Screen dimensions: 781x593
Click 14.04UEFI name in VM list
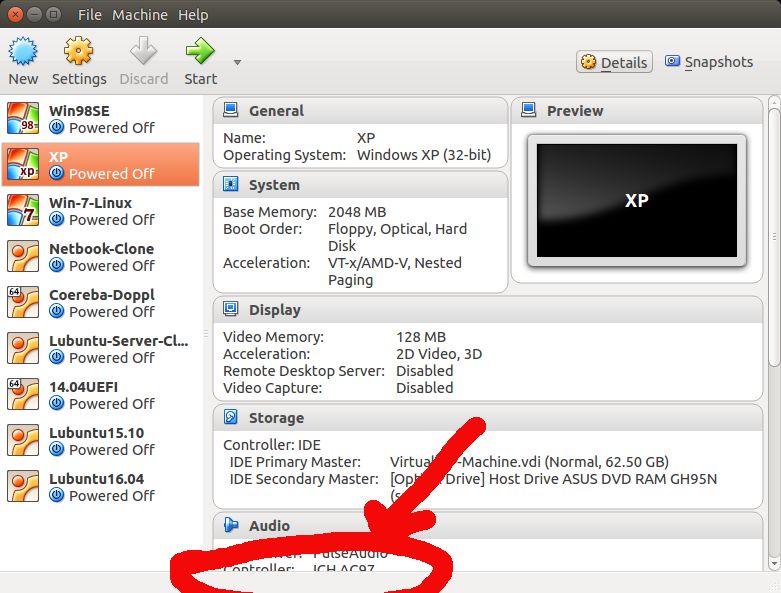84,387
